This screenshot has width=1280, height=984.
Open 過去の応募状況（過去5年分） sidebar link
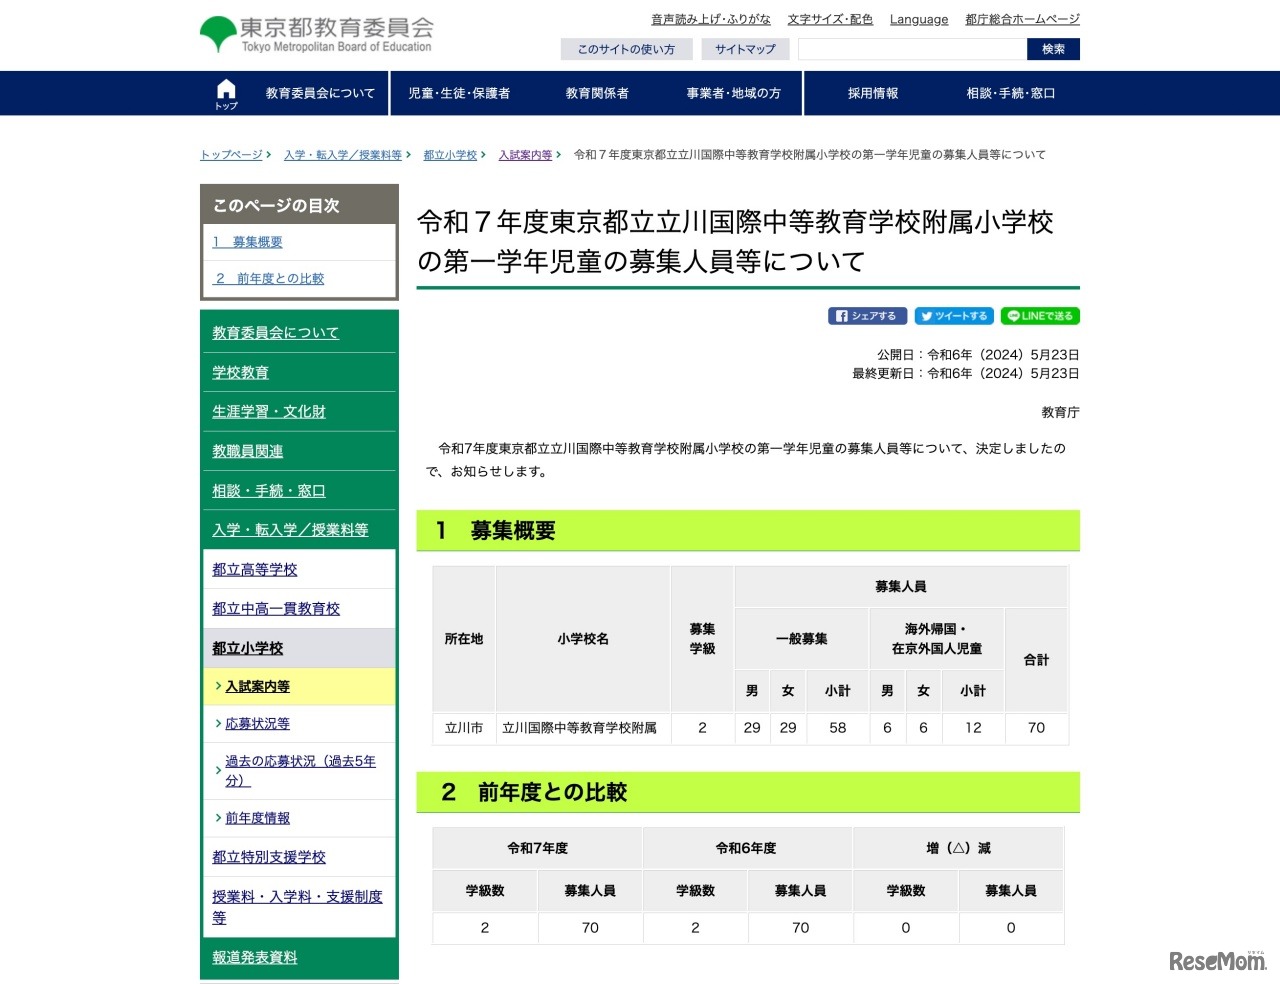pos(300,771)
